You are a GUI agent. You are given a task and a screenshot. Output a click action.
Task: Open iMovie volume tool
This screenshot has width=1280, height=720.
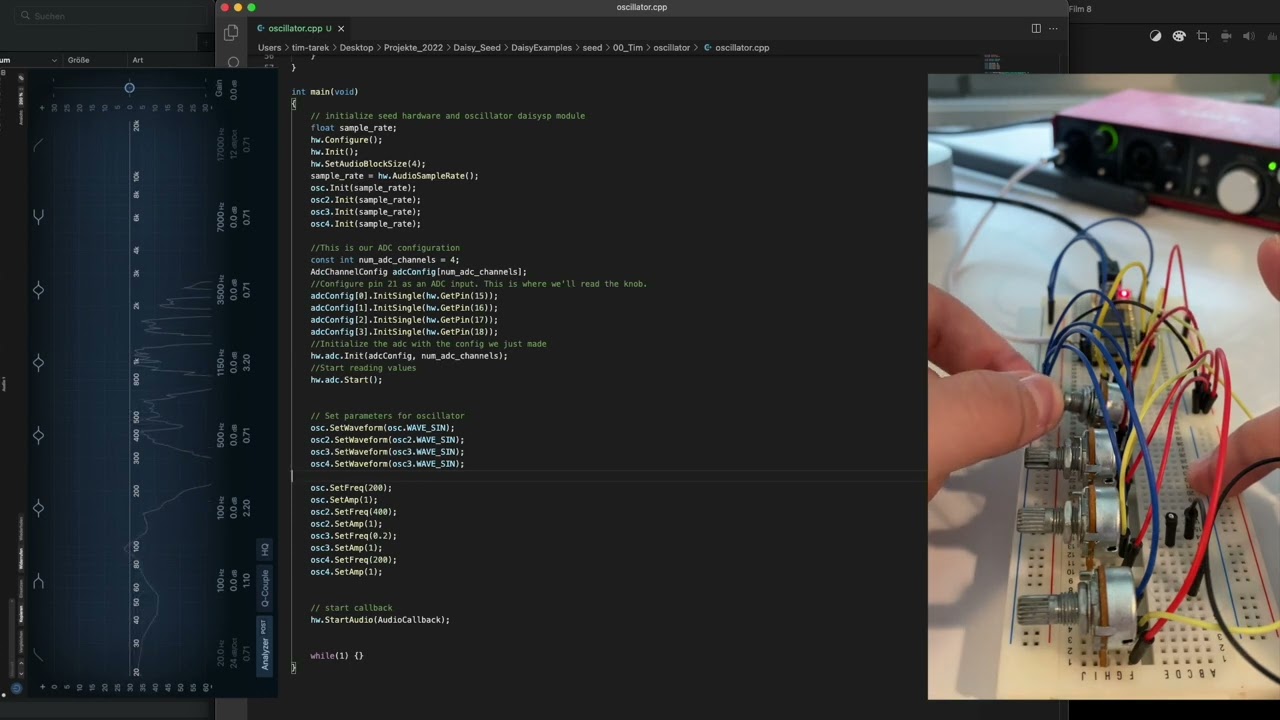pos(1249,36)
